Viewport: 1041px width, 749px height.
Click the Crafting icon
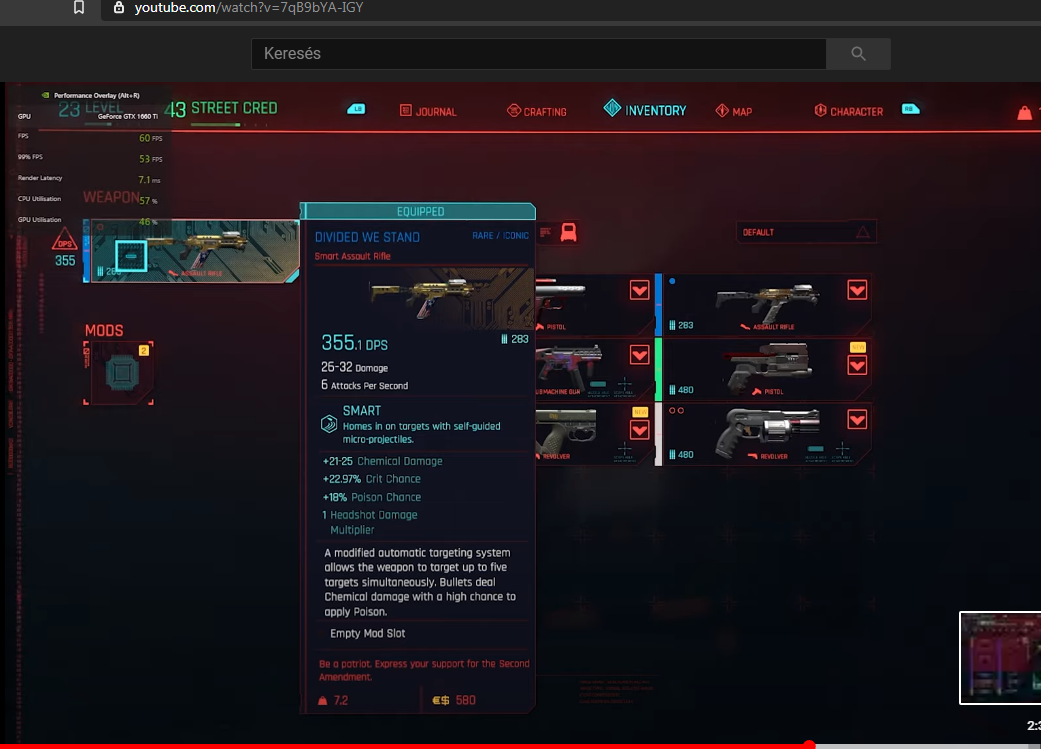click(514, 110)
